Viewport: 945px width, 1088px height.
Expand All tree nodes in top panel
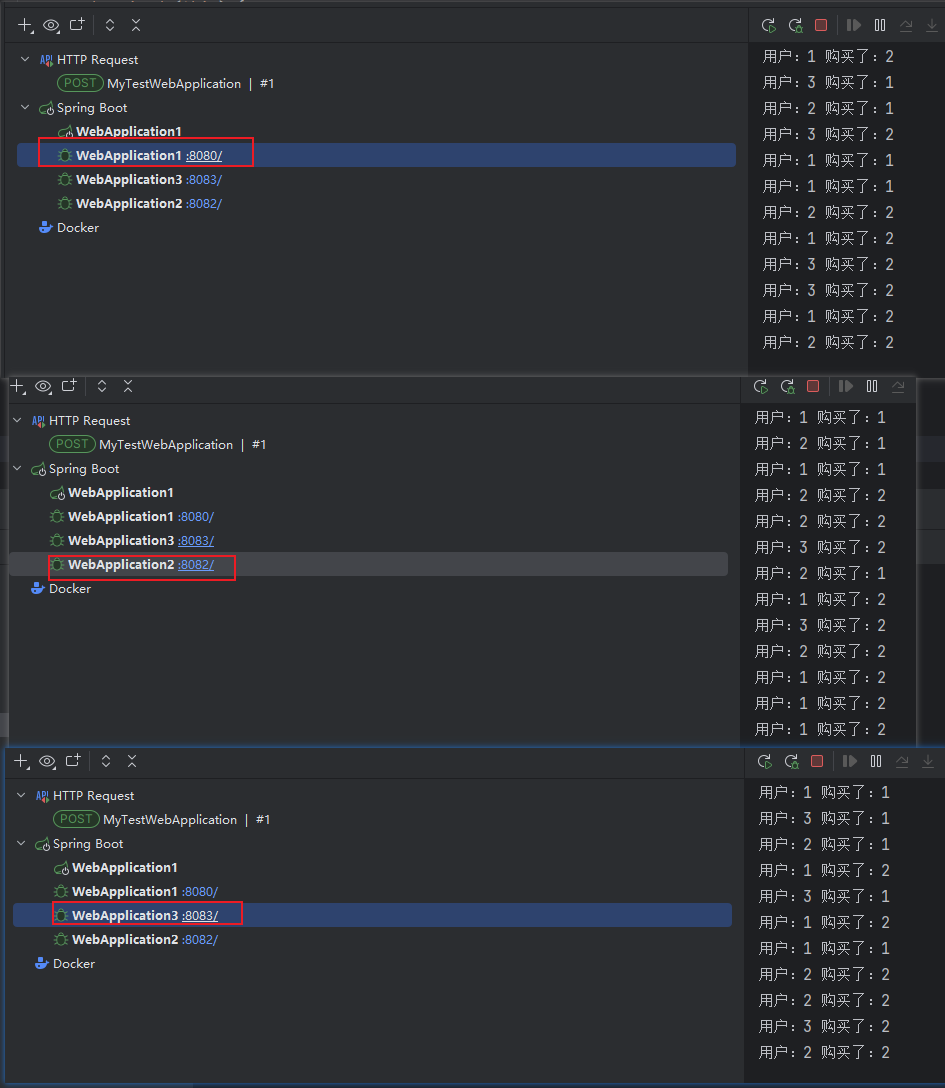point(110,25)
